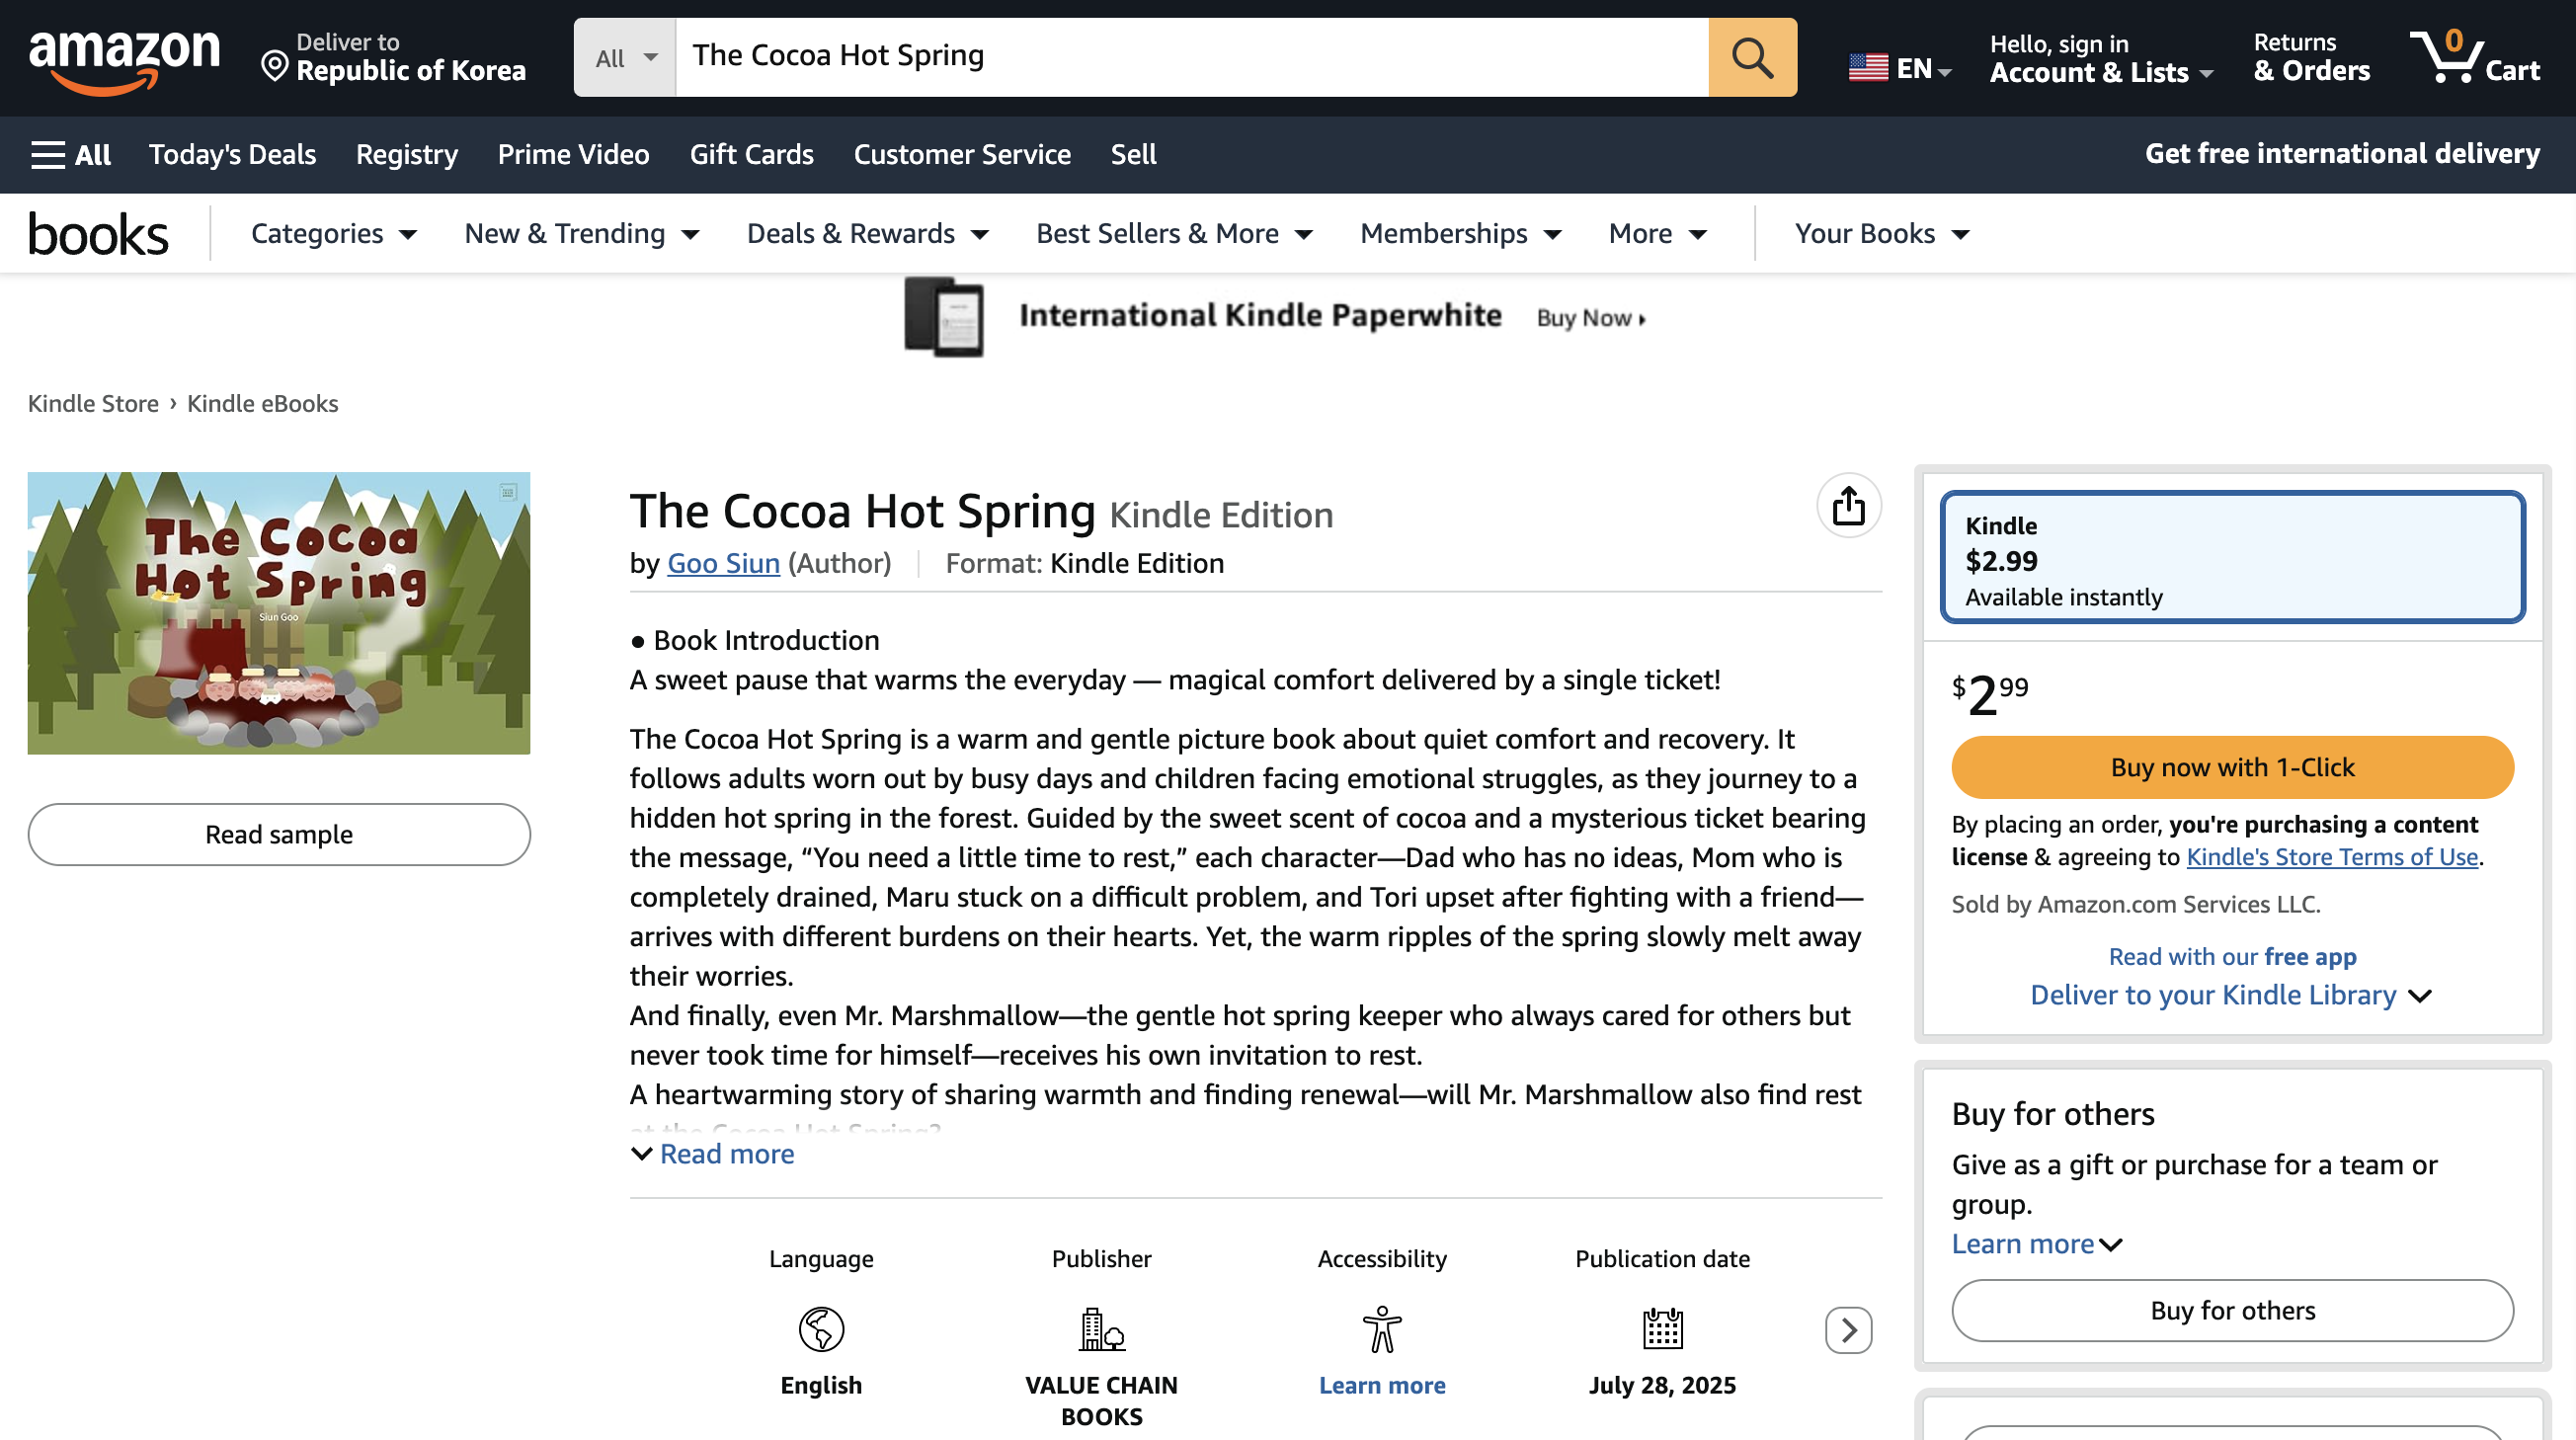Image resolution: width=2576 pixels, height=1440 pixels.
Task: Click the search input field
Action: point(1192,57)
